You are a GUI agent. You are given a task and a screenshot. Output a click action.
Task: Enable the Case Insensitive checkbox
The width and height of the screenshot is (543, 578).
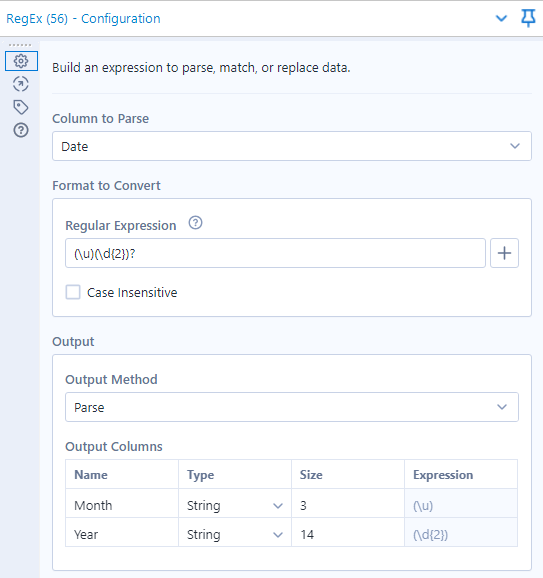[73, 292]
